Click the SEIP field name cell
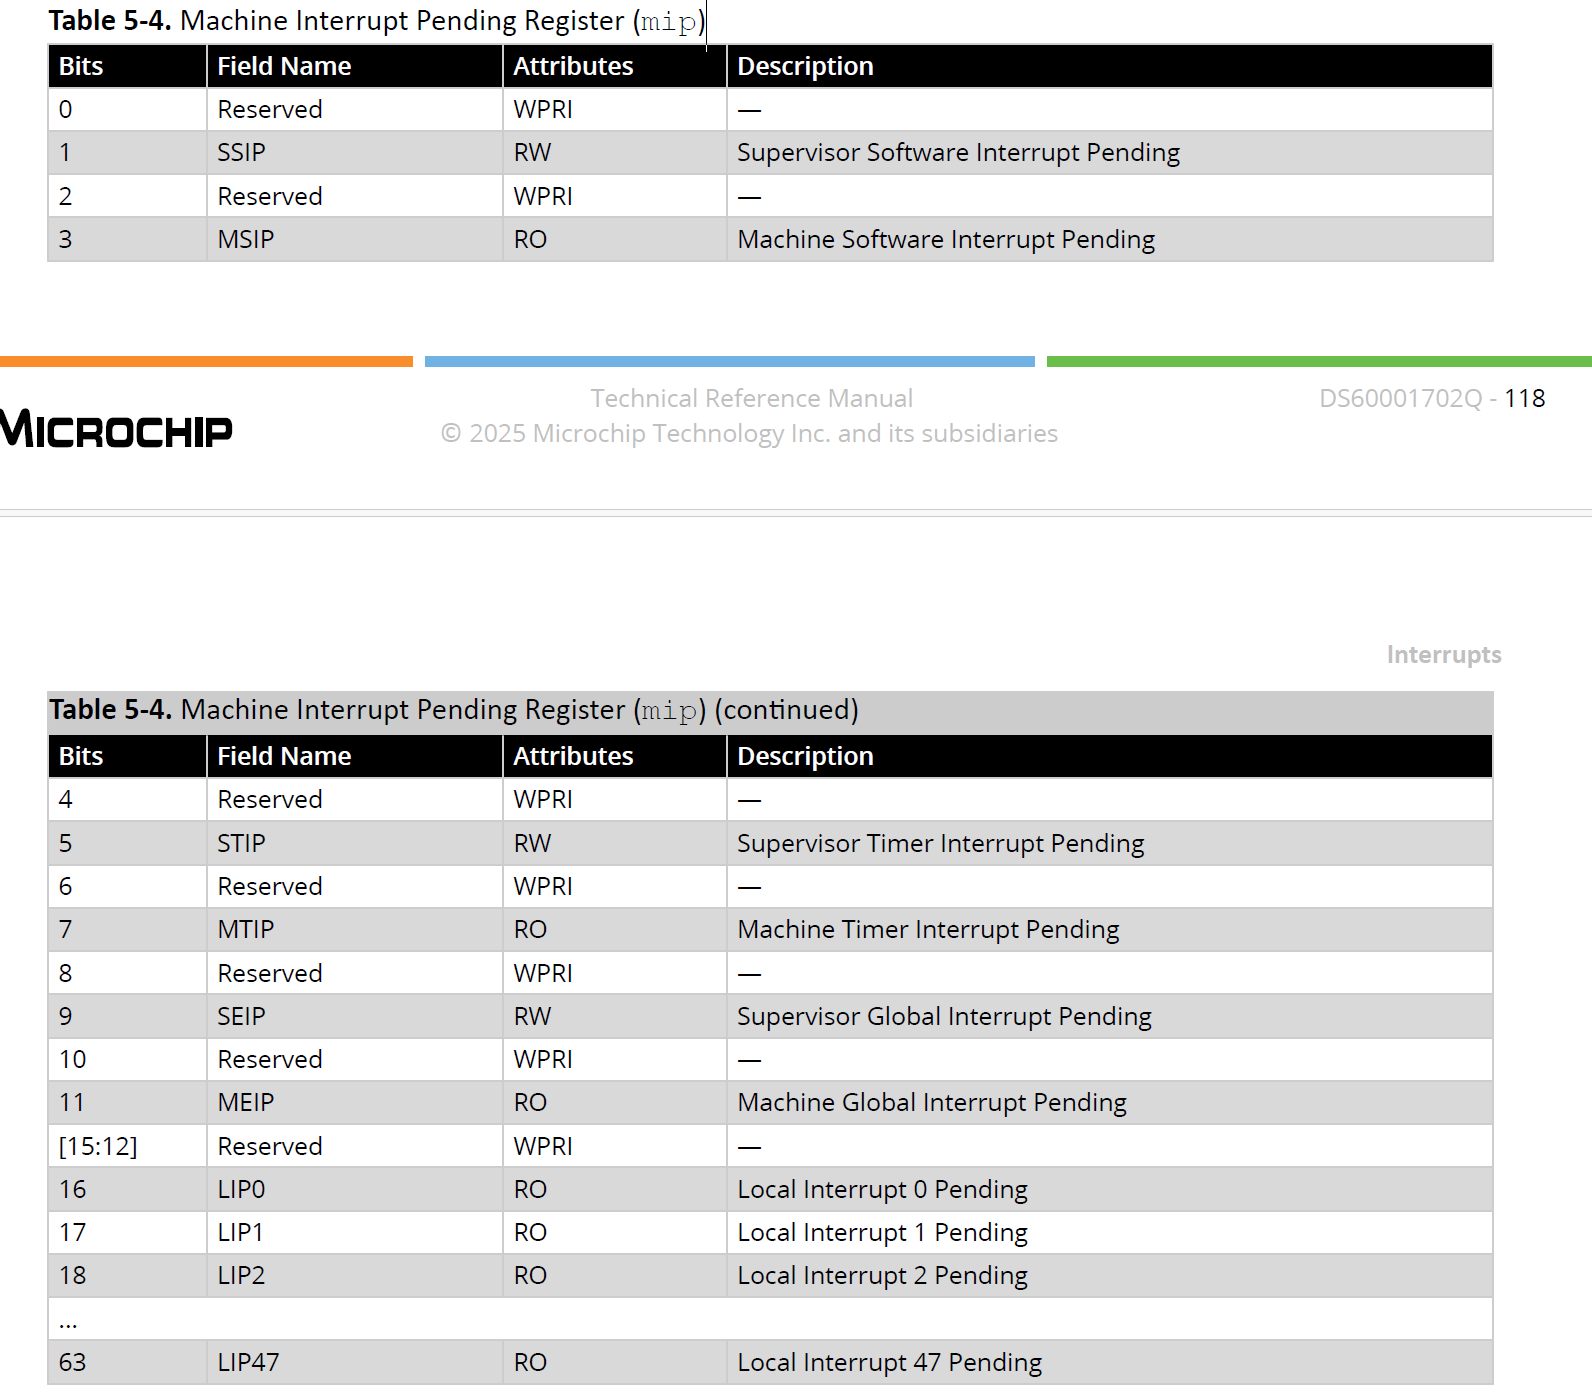Screen dimensions: 1592x1399 [354, 1017]
